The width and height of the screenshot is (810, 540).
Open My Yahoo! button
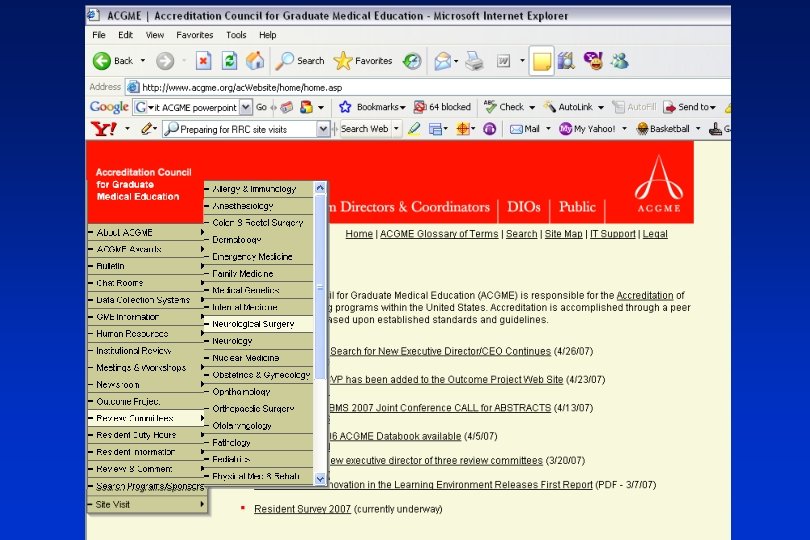(x=587, y=129)
